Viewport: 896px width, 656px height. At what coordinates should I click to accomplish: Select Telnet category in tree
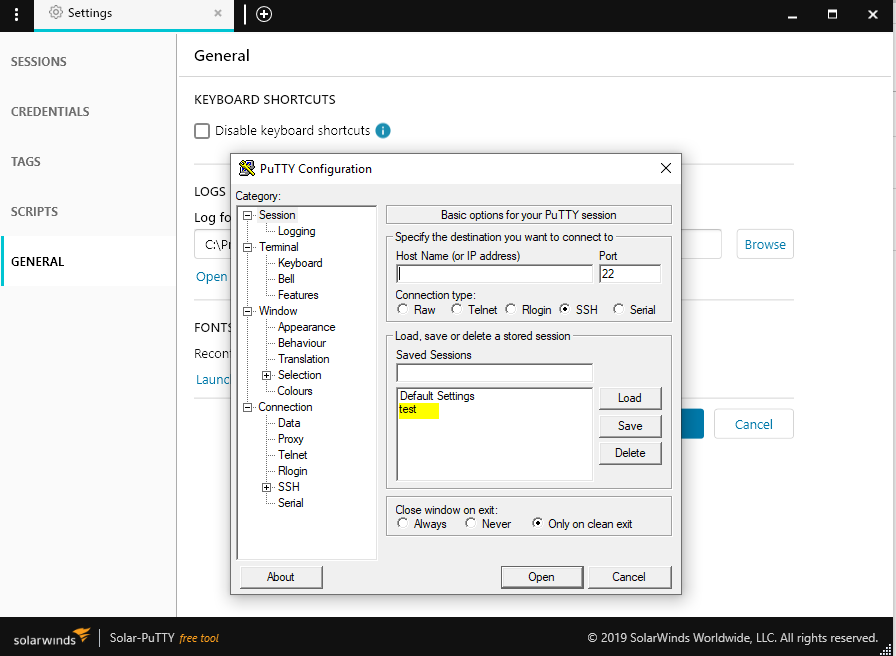pyautogui.click(x=293, y=455)
